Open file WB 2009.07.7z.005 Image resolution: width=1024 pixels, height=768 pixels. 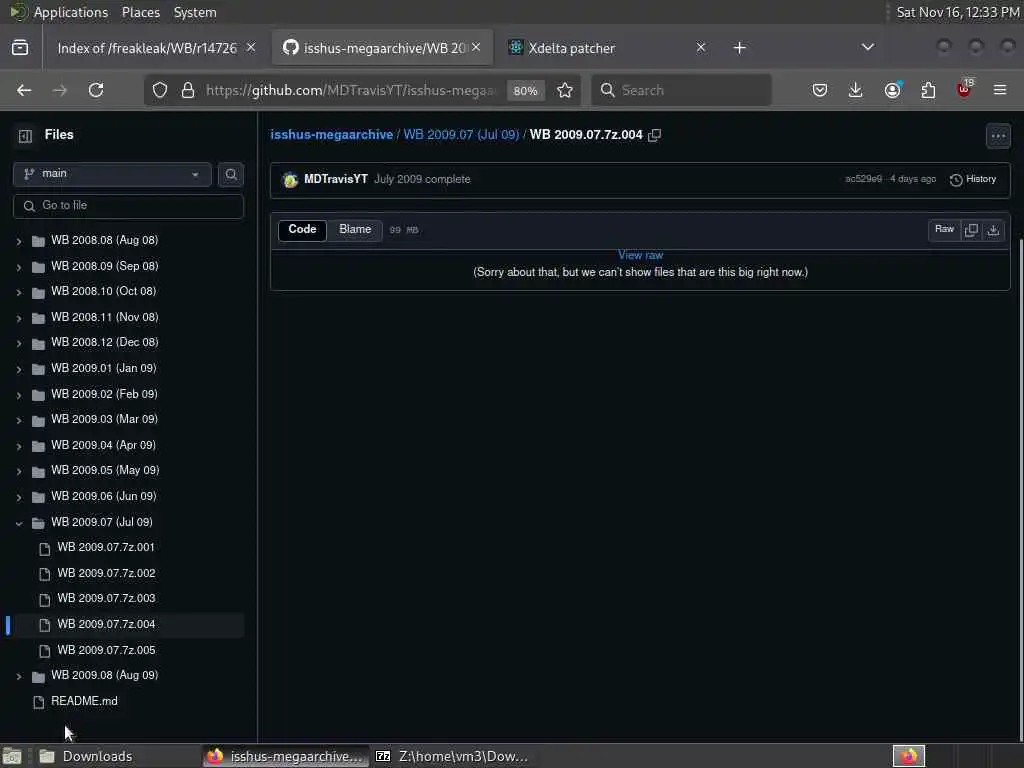click(106, 650)
